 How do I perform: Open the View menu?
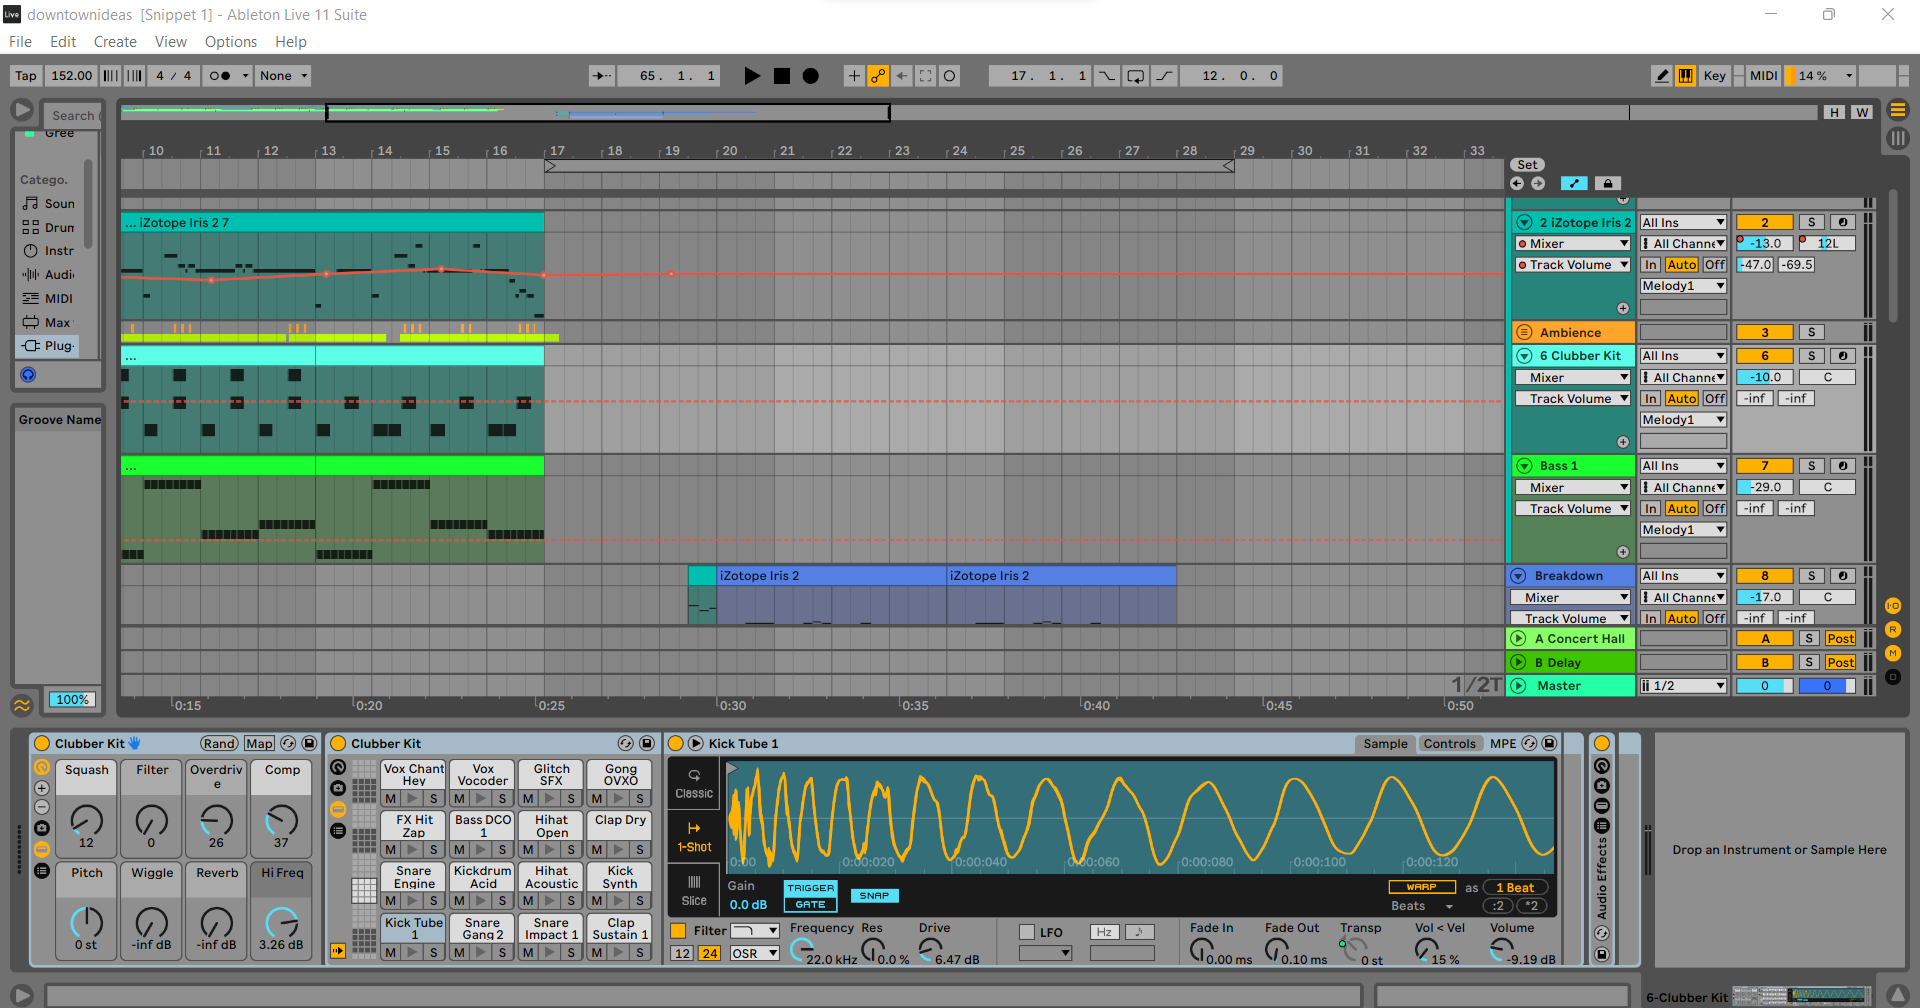[171, 42]
